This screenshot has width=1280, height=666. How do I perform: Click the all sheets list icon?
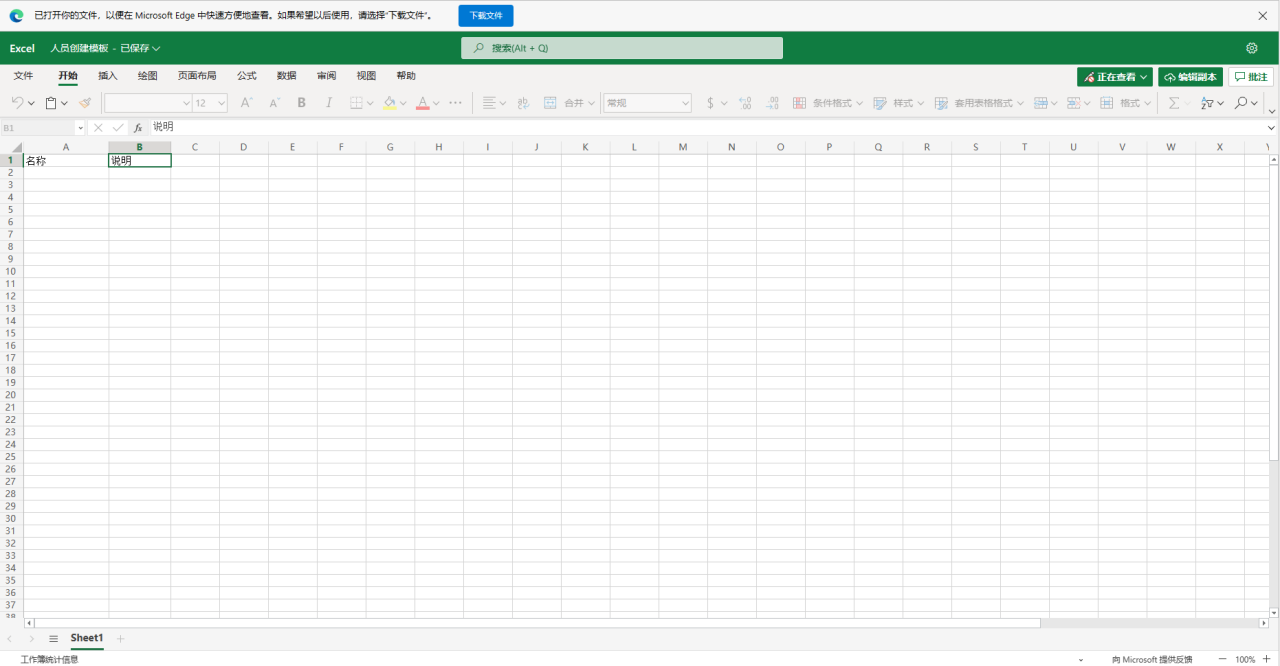[54, 638]
